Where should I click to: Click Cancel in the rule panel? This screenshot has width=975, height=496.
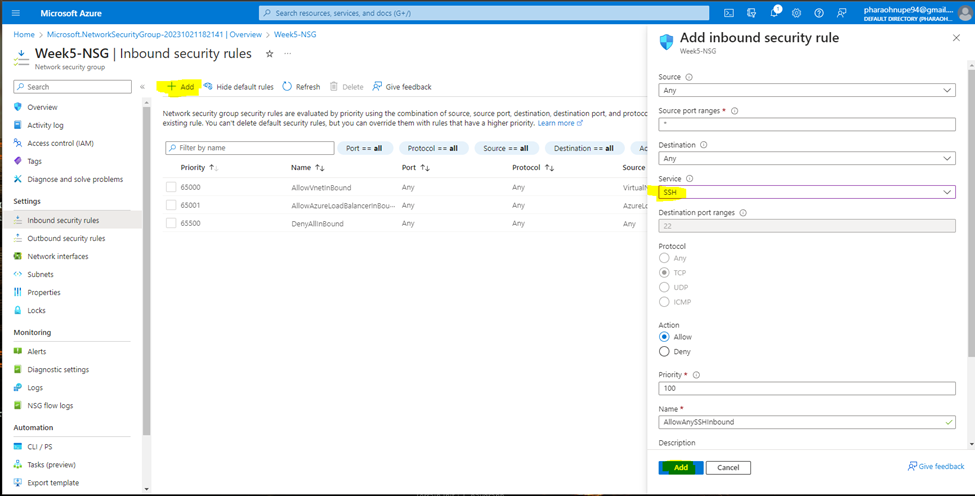coord(729,468)
